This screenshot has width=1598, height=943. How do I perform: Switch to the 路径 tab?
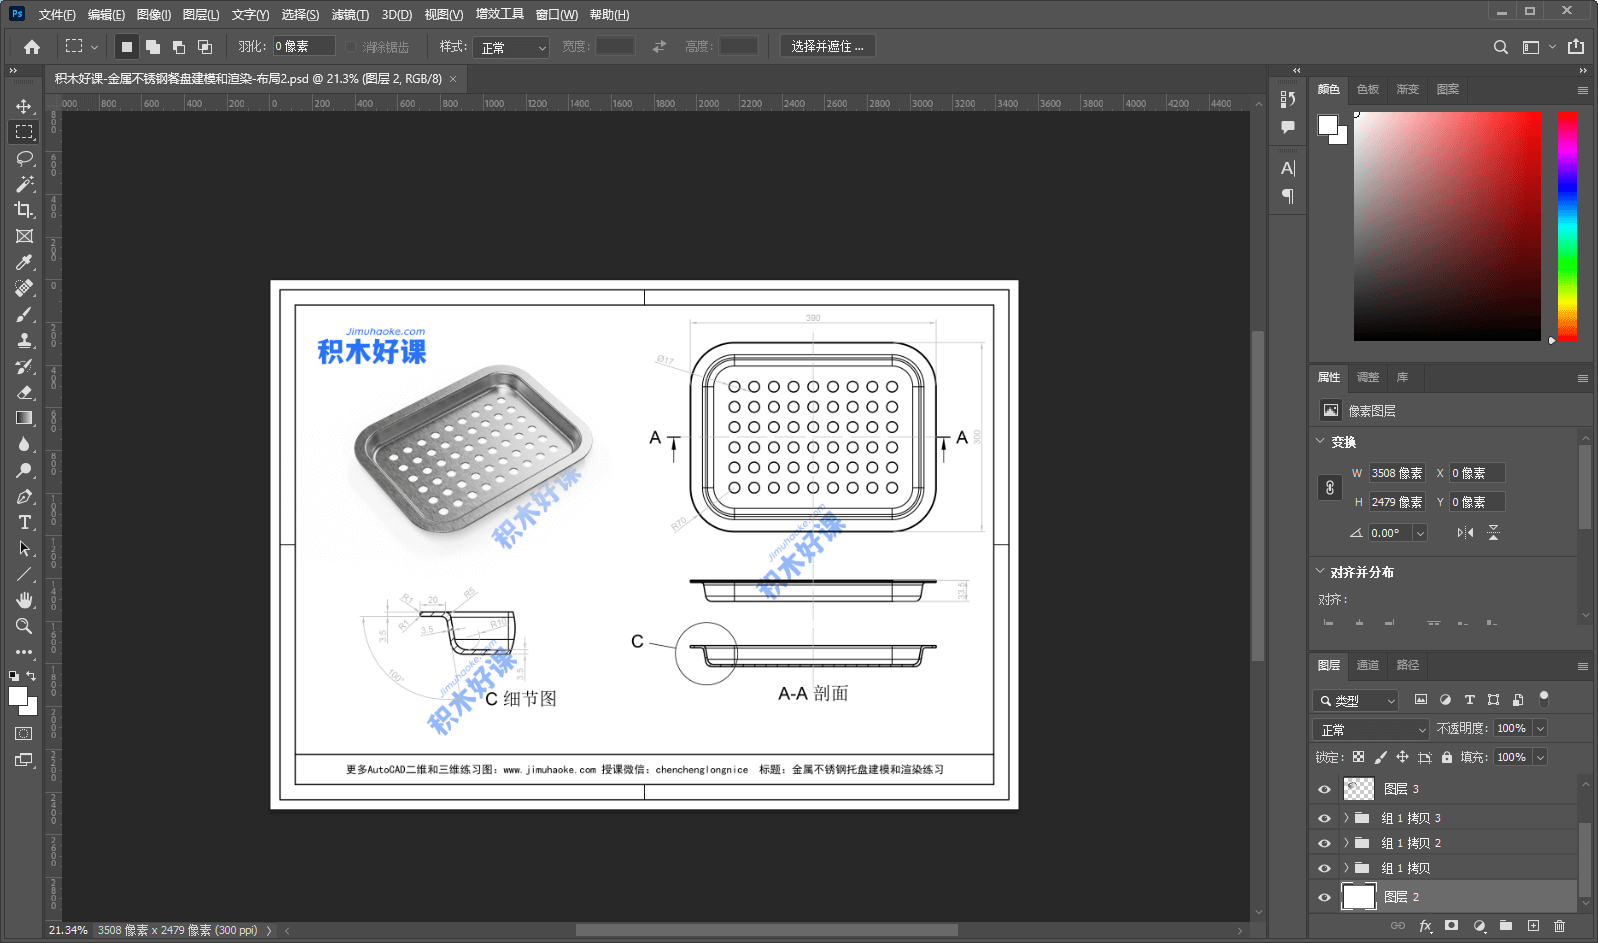click(1408, 665)
